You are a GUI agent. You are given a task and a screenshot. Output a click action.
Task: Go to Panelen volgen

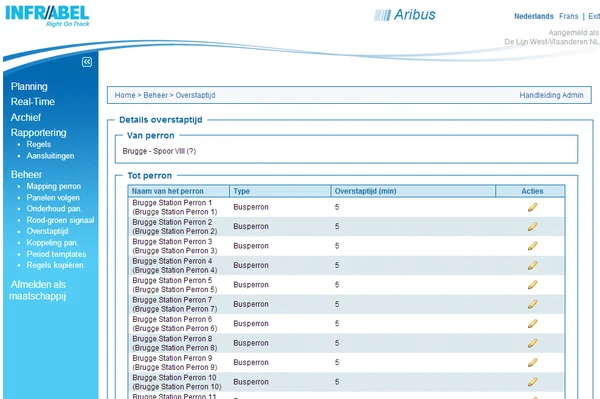pos(53,198)
